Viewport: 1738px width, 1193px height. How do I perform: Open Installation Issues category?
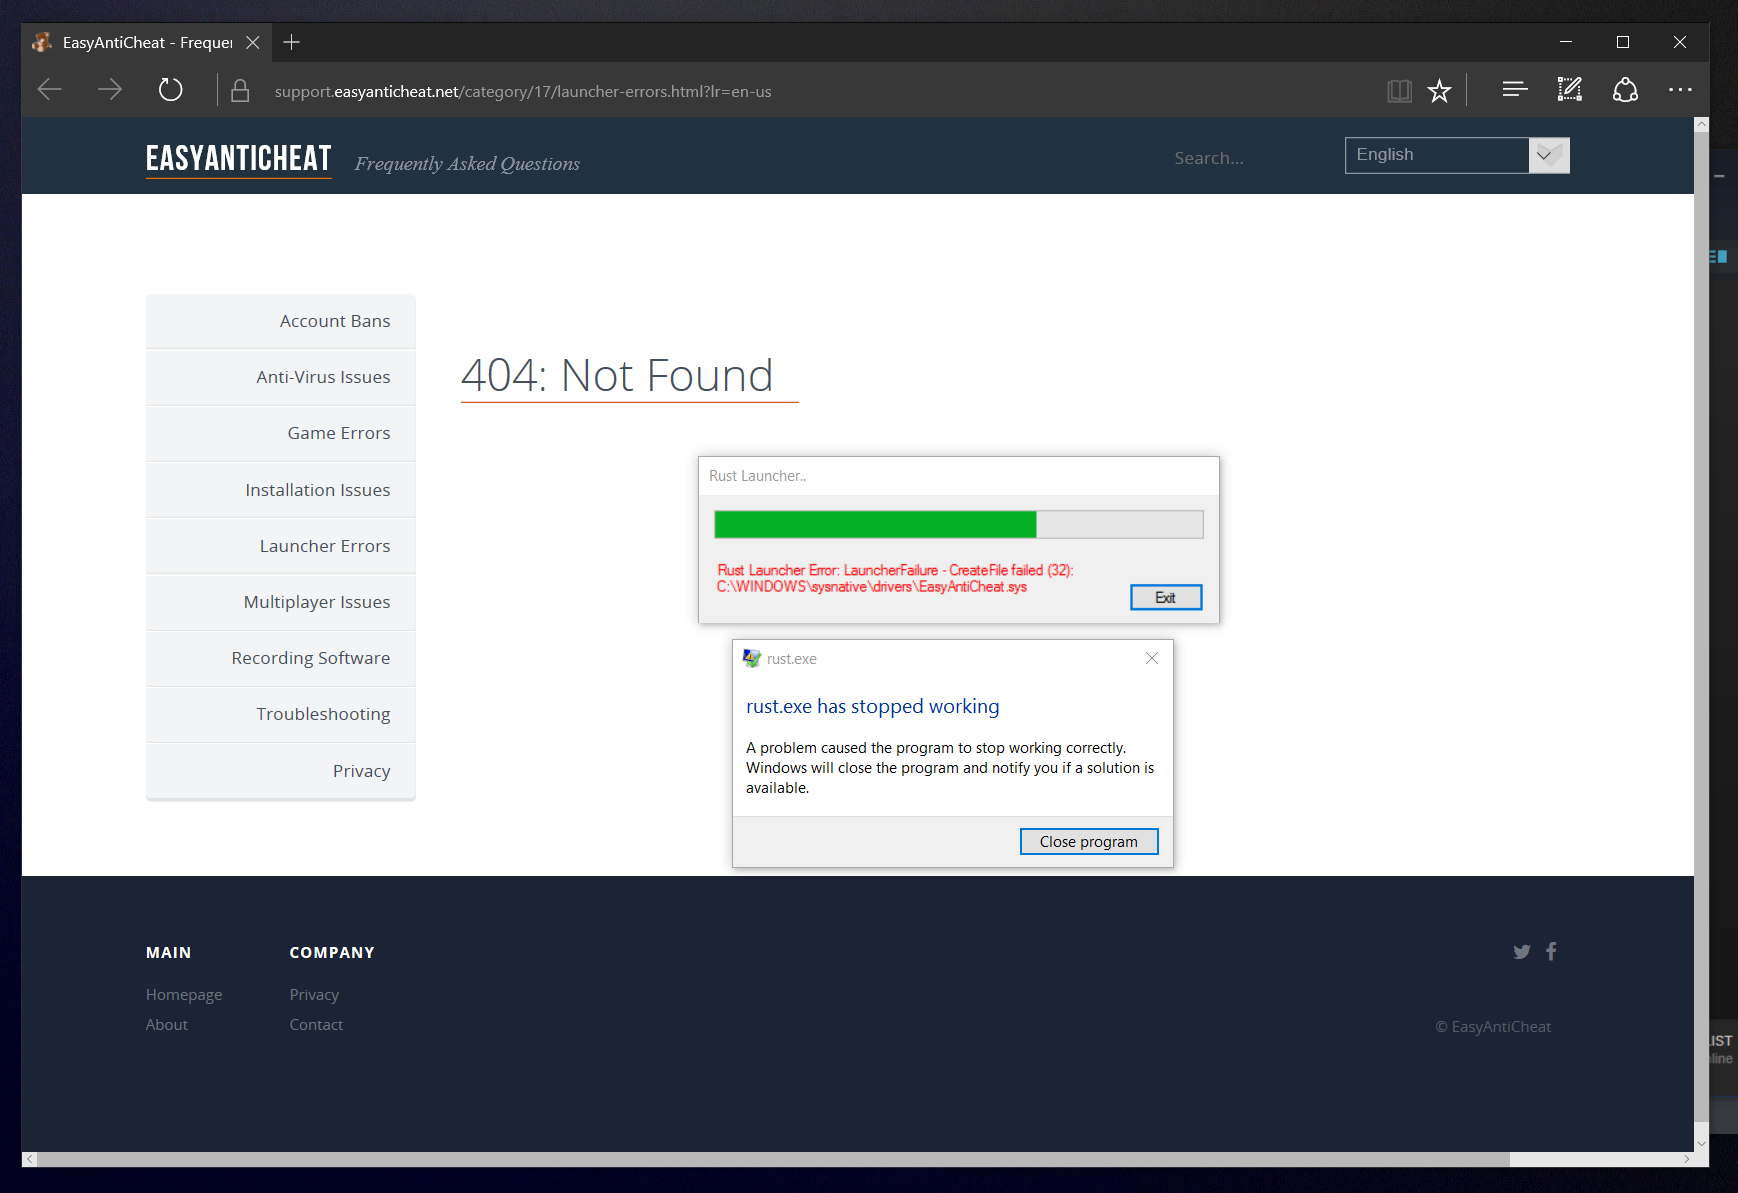(281, 490)
